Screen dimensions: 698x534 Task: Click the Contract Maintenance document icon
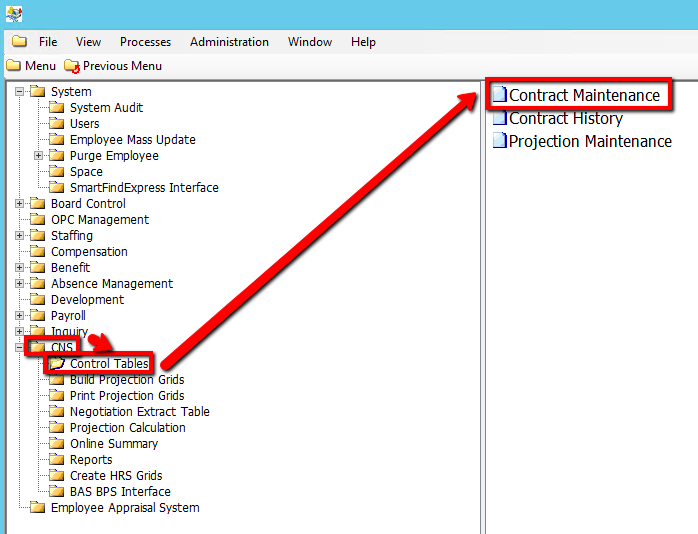point(499,95)
